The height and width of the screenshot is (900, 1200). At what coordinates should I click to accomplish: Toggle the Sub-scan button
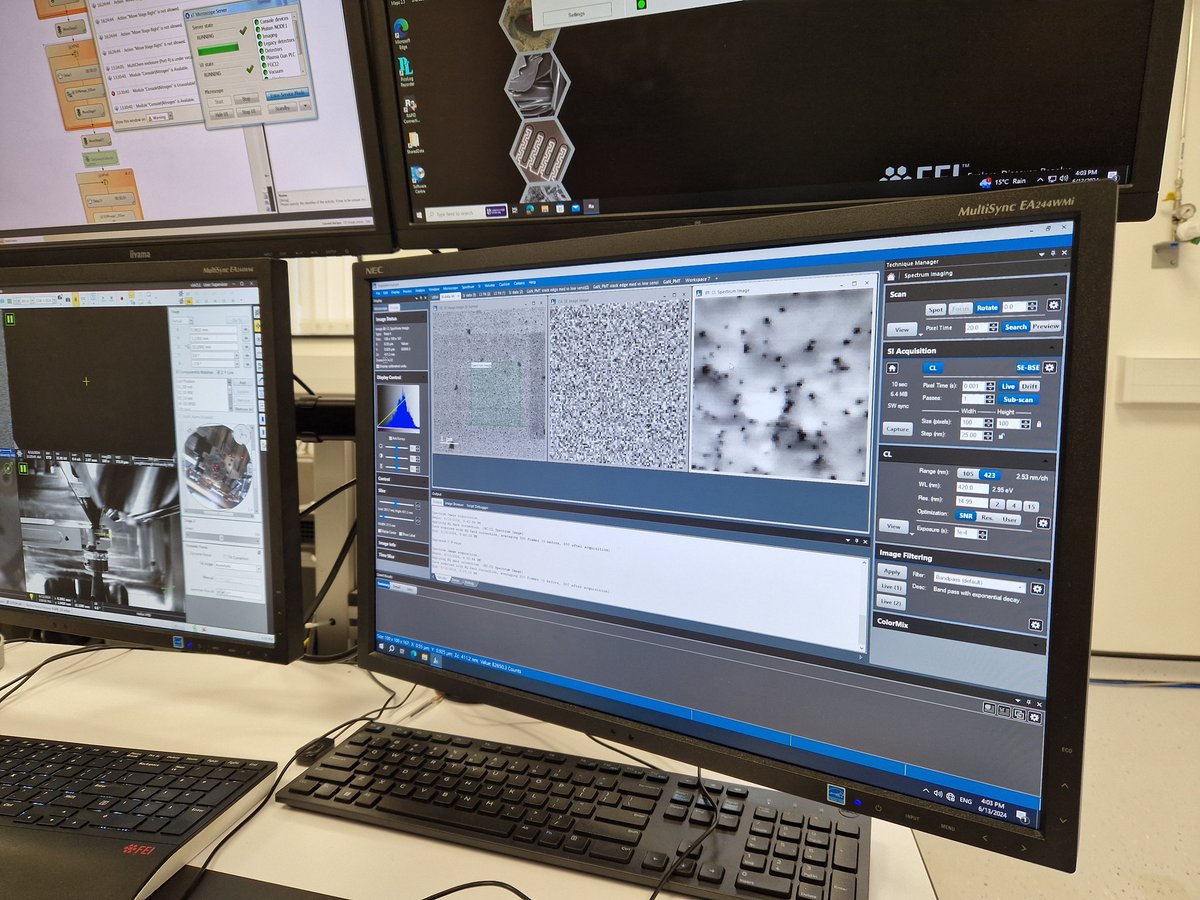(1018, 400)
